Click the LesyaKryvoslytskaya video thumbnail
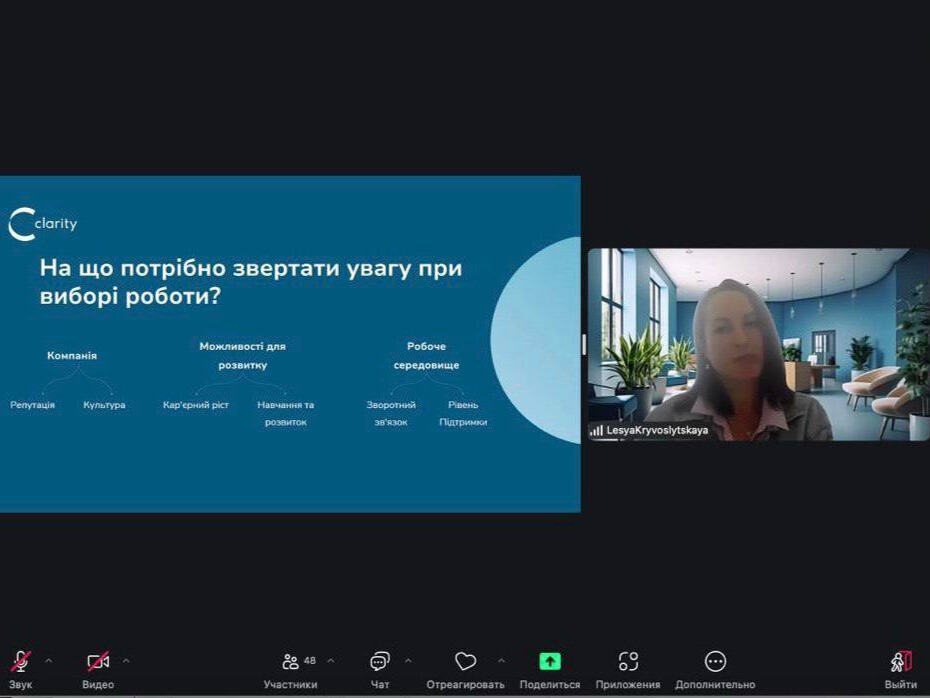This screenshot has height=698, width=930. (x=759, y=345)
